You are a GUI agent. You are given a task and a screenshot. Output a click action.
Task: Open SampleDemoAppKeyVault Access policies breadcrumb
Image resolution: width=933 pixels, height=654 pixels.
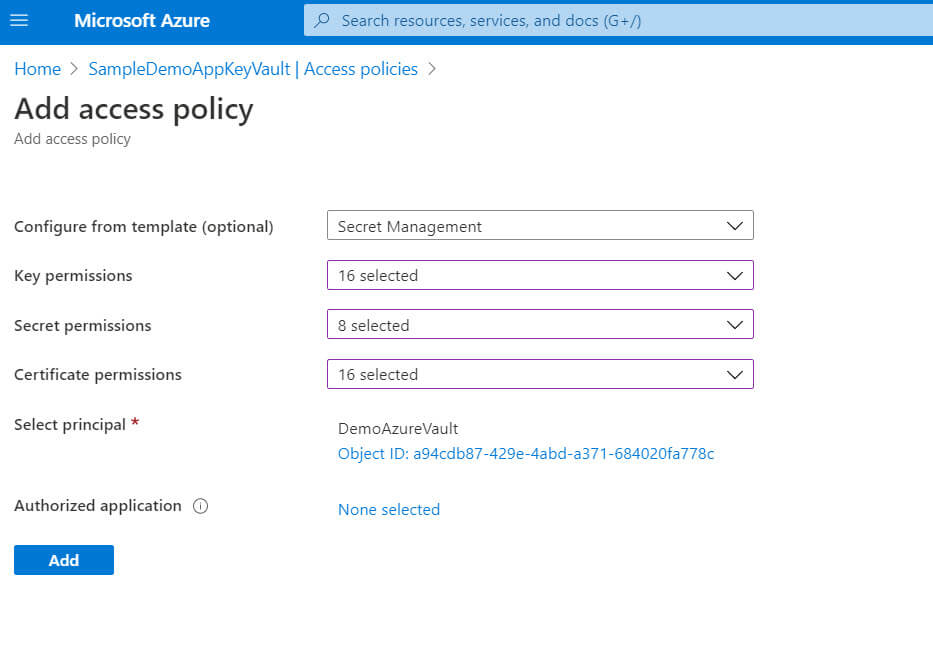(x=253, y=69)
